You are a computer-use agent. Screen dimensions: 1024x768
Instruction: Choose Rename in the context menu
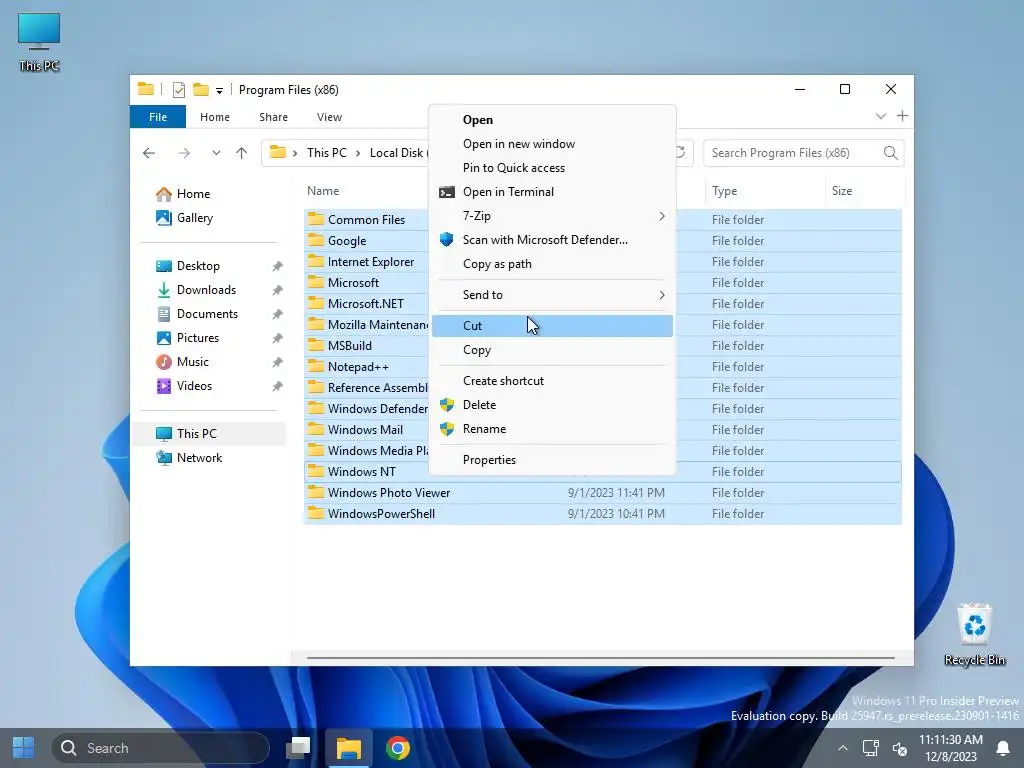tap(552, 430)
